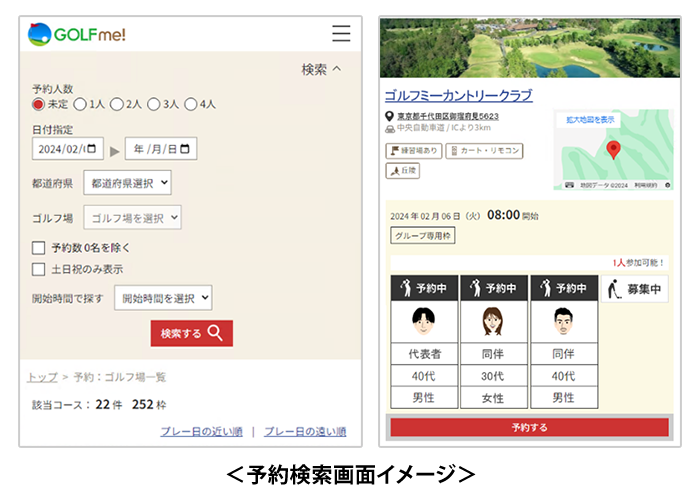This screenshot has height=500, width=700.
Task: Open the ゴルフミーカントリークラブ link
Action: click(x=458, y=96)
